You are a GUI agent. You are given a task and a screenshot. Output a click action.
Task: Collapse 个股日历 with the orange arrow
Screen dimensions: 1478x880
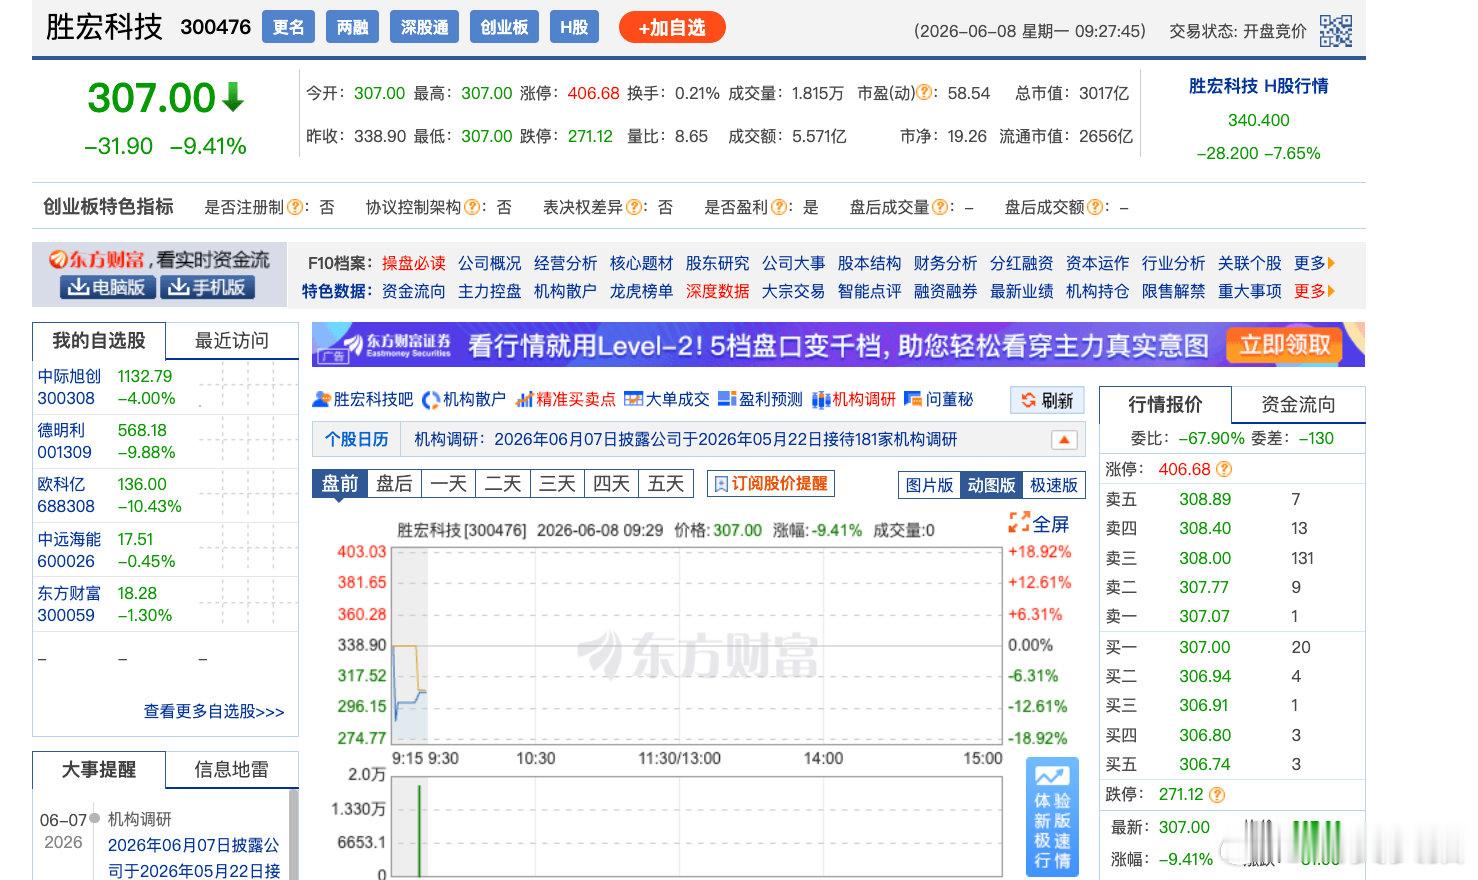click(1064, 440)
